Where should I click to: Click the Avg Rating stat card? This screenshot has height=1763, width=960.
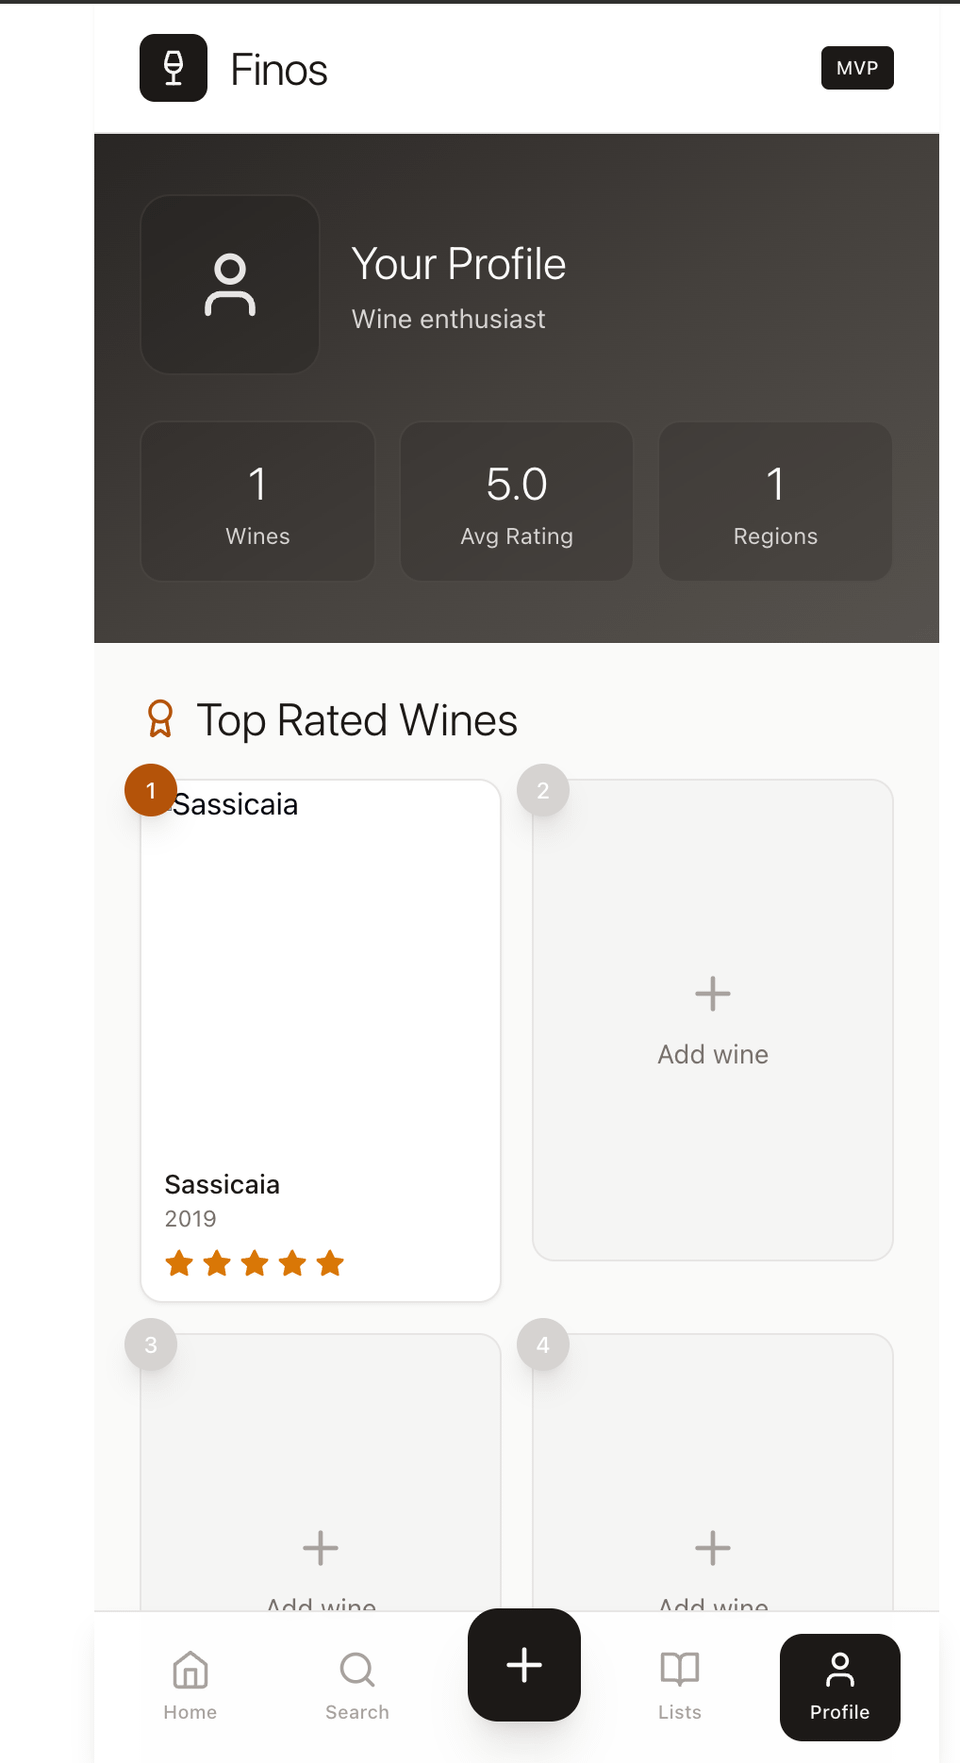[x=517, y=501]
